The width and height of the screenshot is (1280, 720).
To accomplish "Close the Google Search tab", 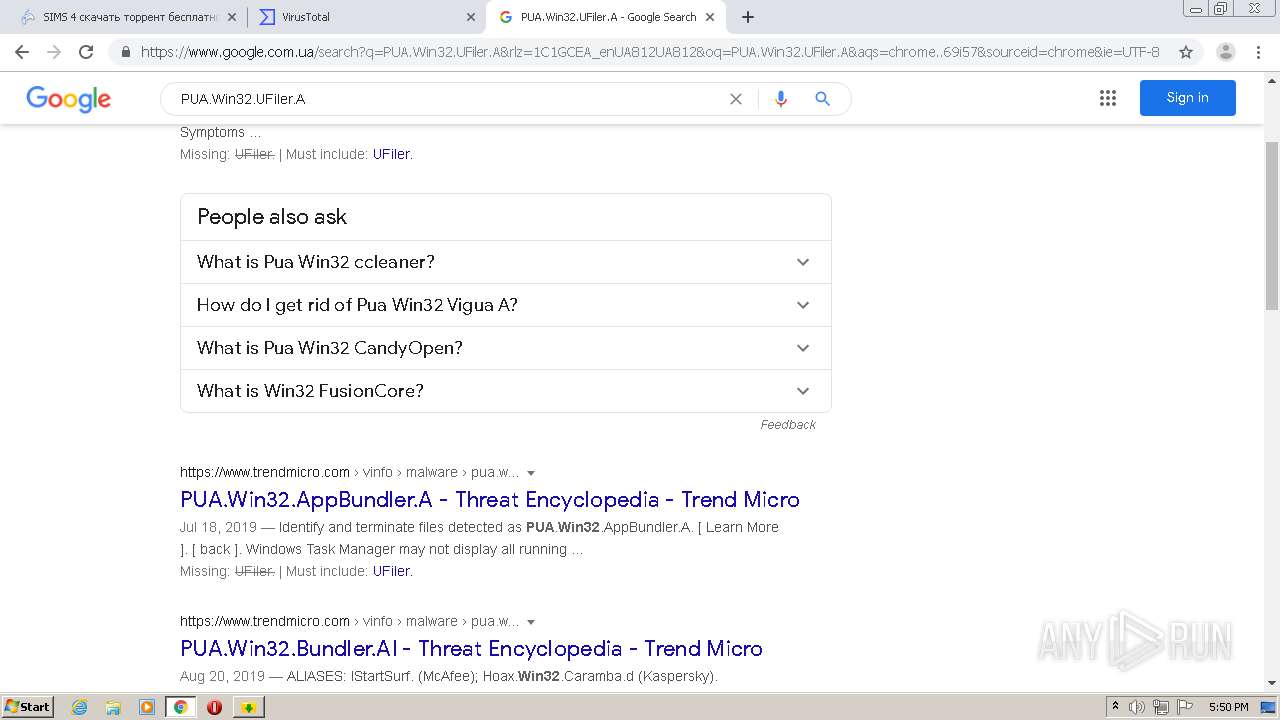I will pos(710,17).
